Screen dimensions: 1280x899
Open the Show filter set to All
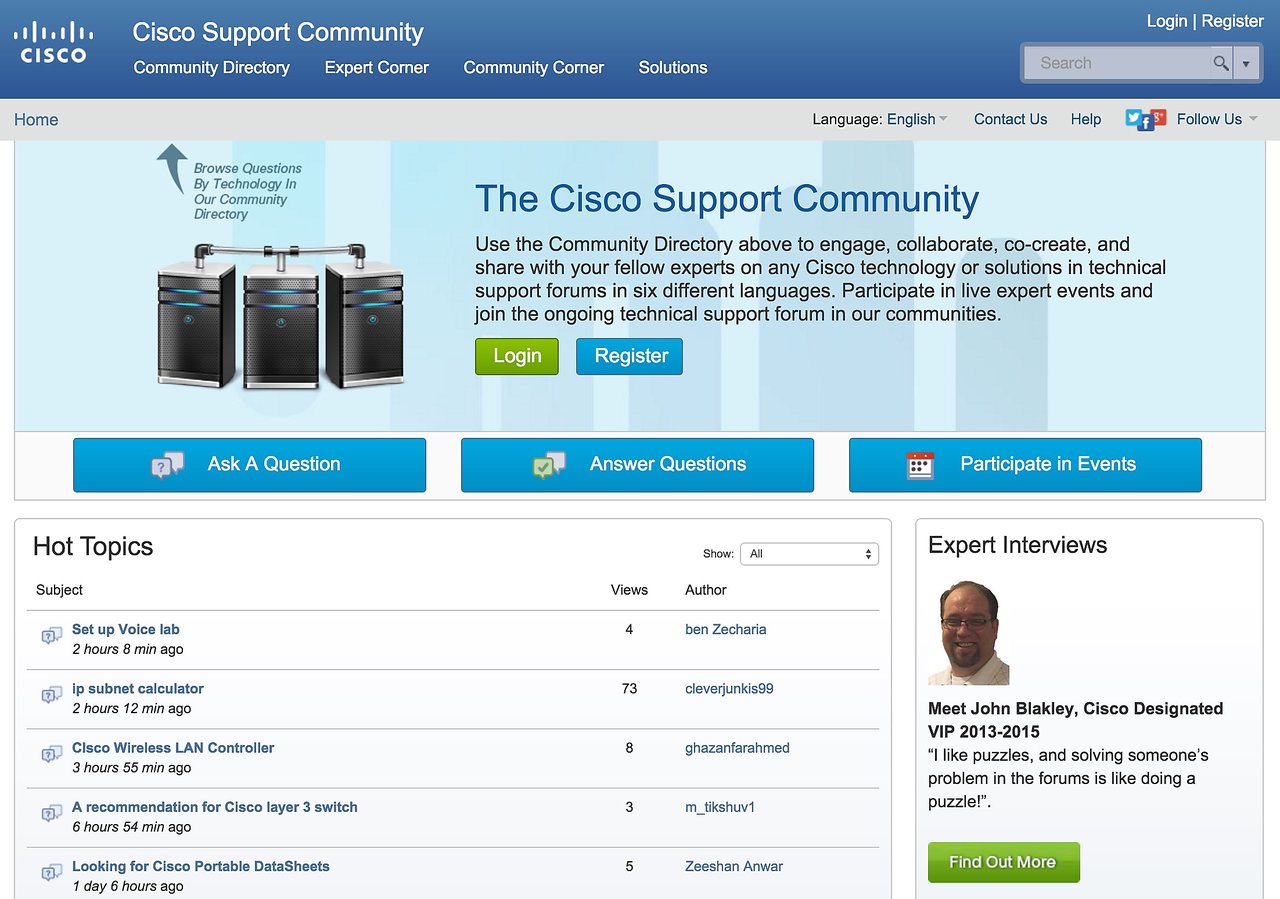pyautogui.click(x=809, y=553)
